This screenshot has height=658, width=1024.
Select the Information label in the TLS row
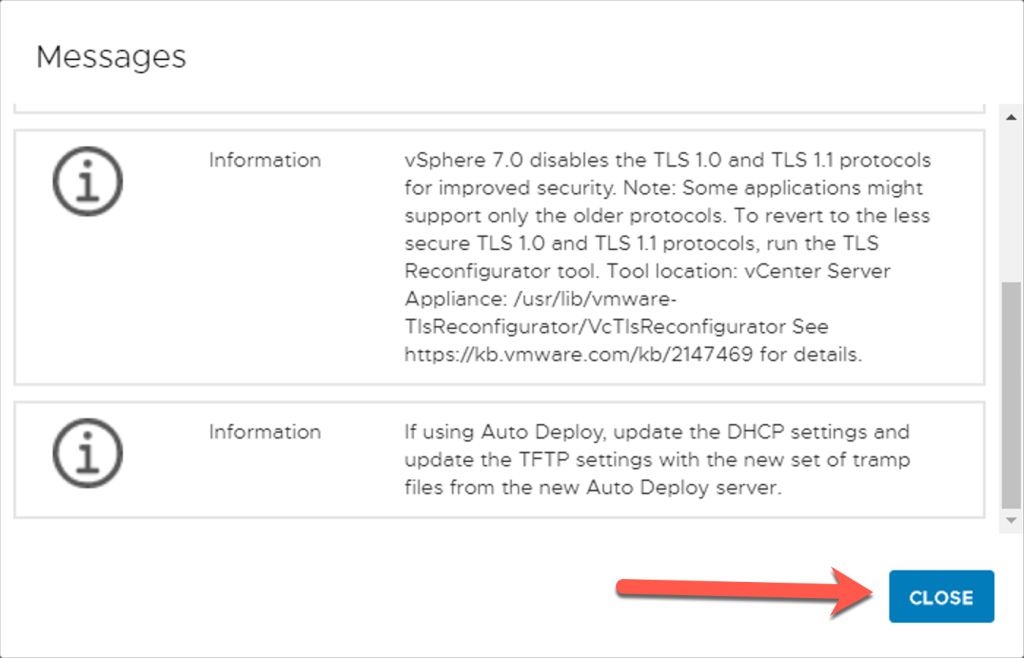[x=264, y=160]
